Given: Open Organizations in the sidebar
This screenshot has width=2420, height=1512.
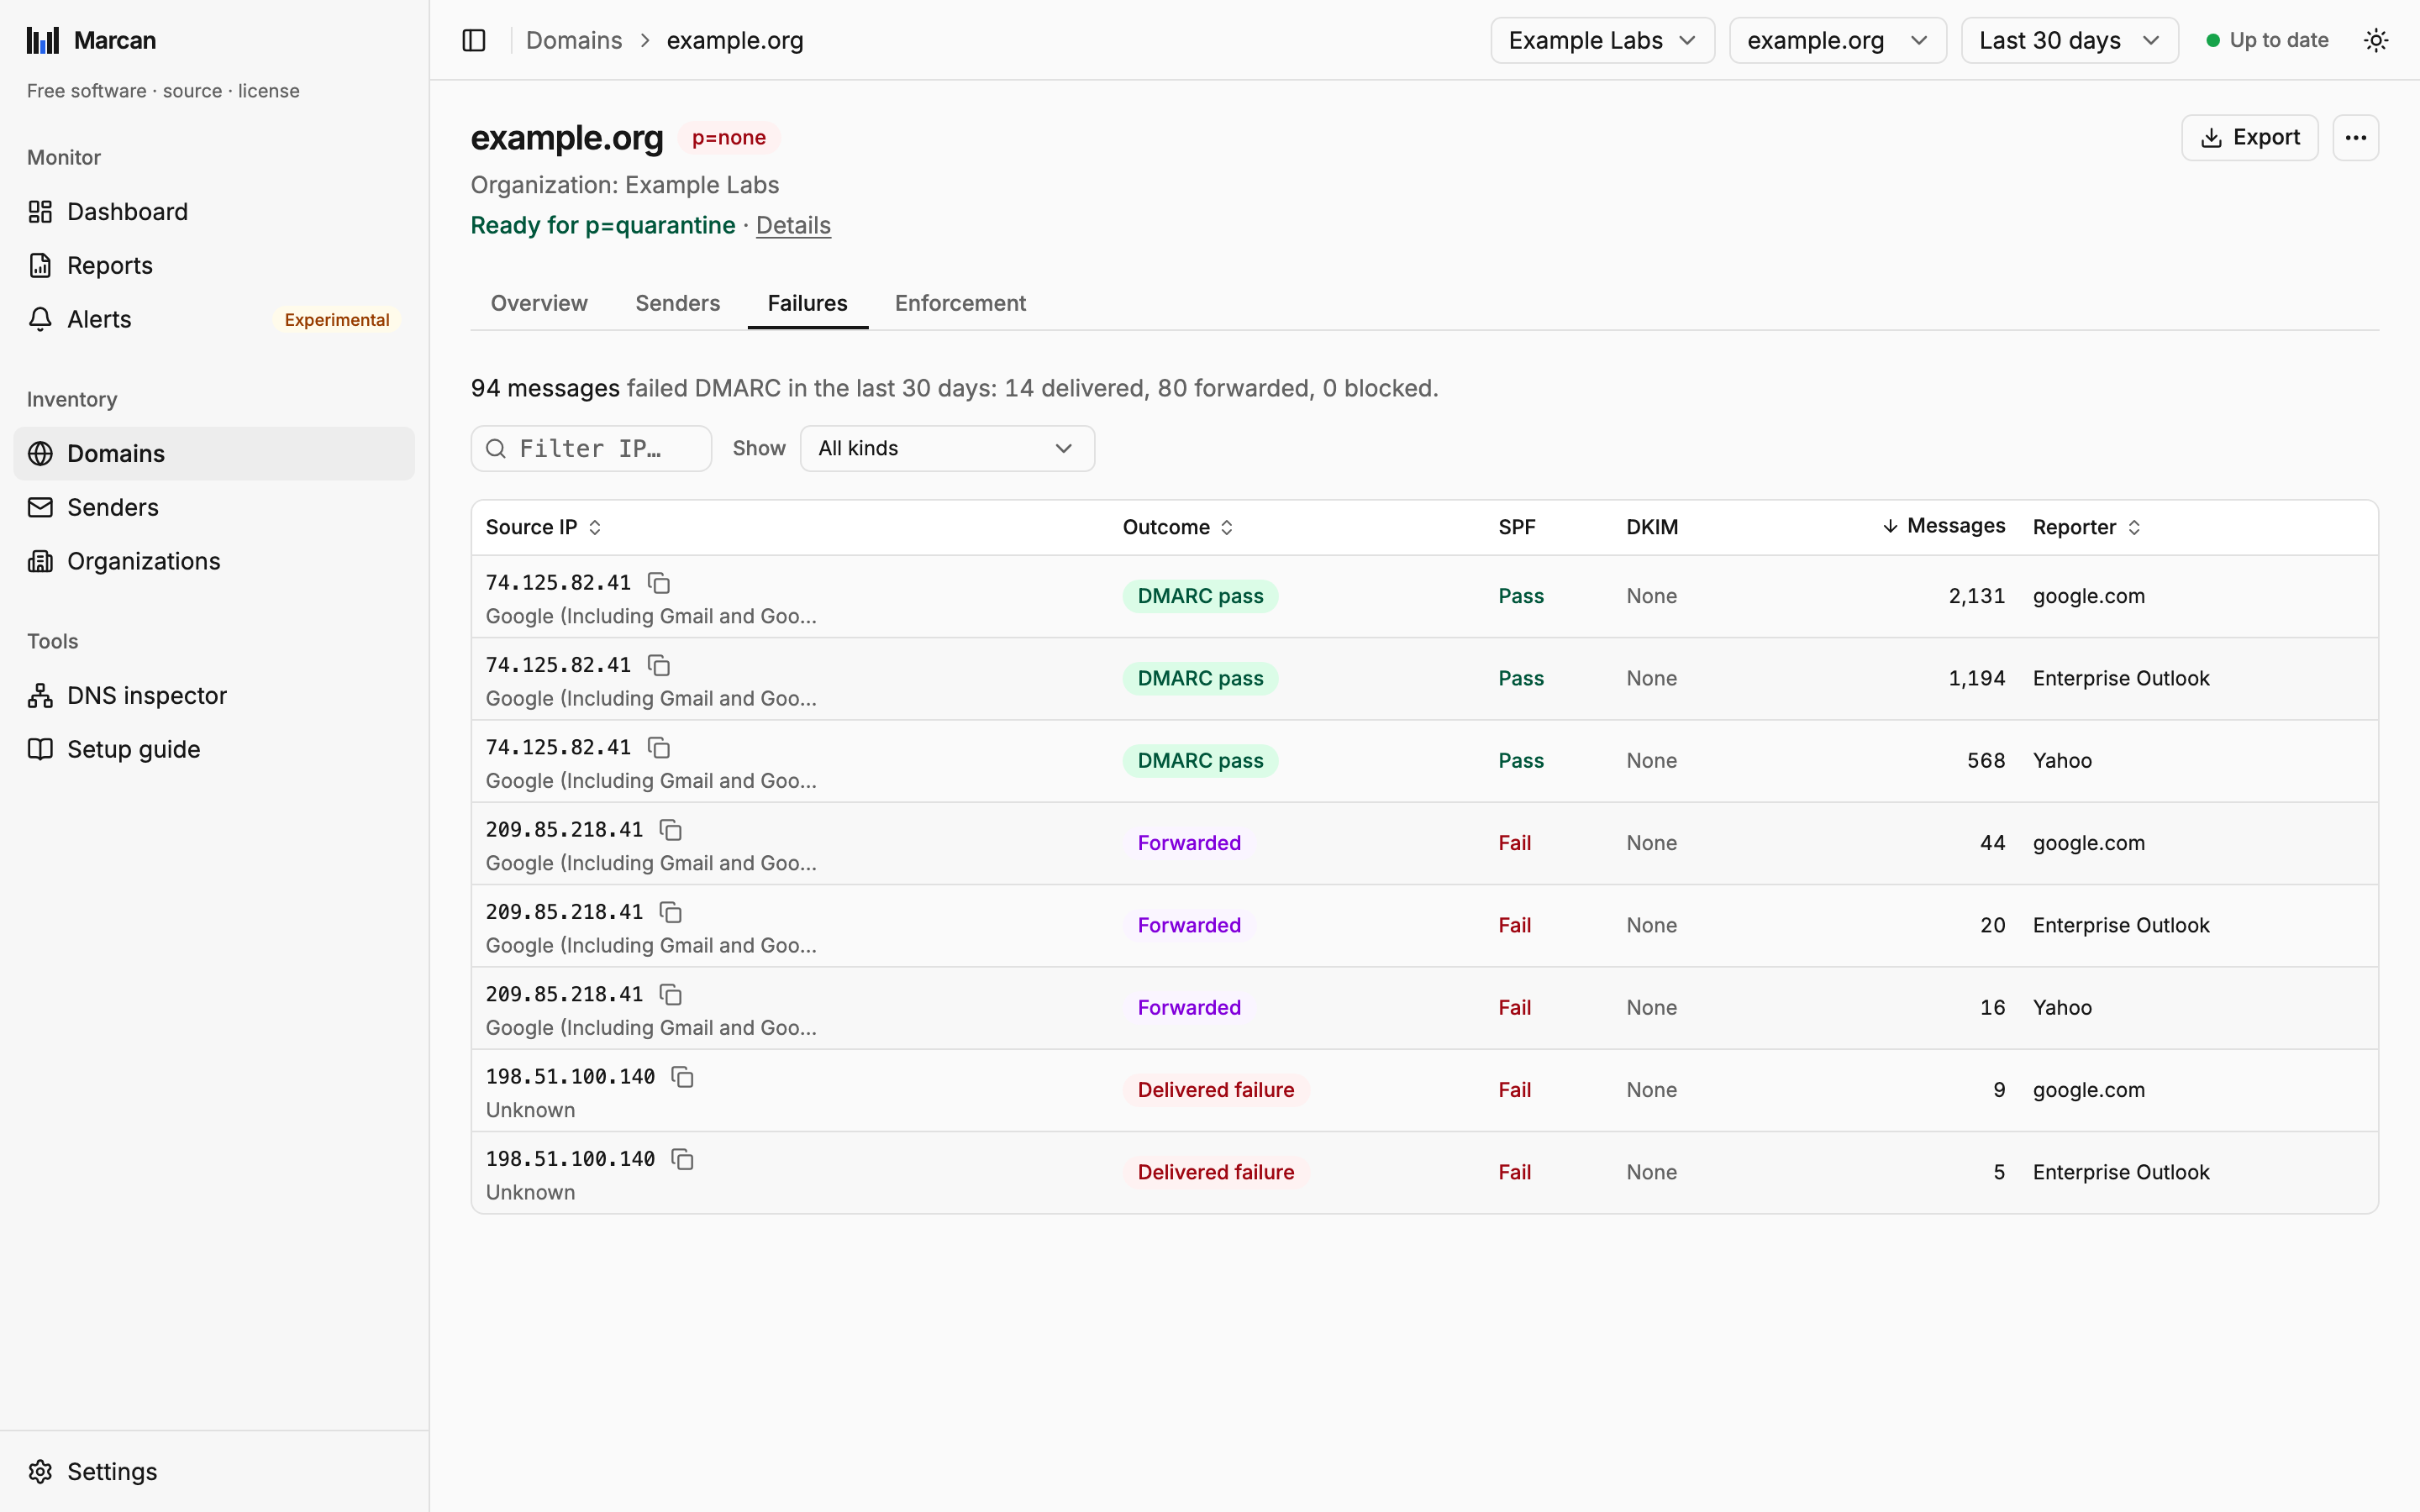Looking at the screenshot, I should 214,561.
